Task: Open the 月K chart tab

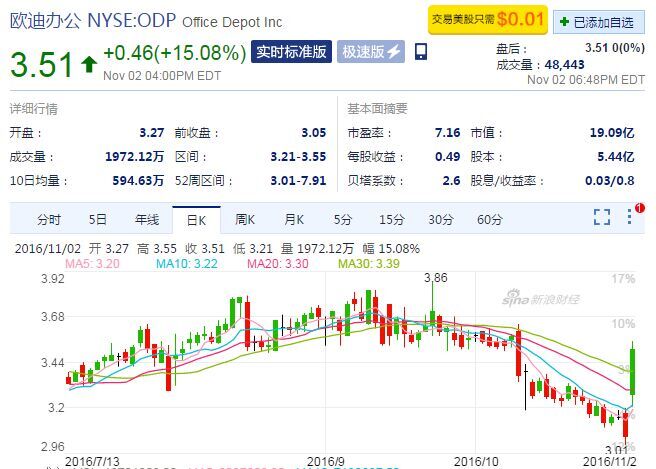Action: tap(294, 219)
